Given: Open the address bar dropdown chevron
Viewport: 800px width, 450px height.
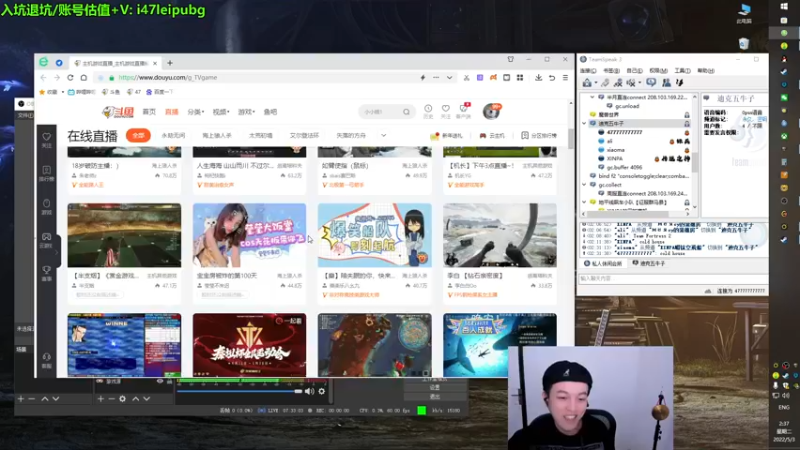Looking at the screenshot, I should 449,78.
